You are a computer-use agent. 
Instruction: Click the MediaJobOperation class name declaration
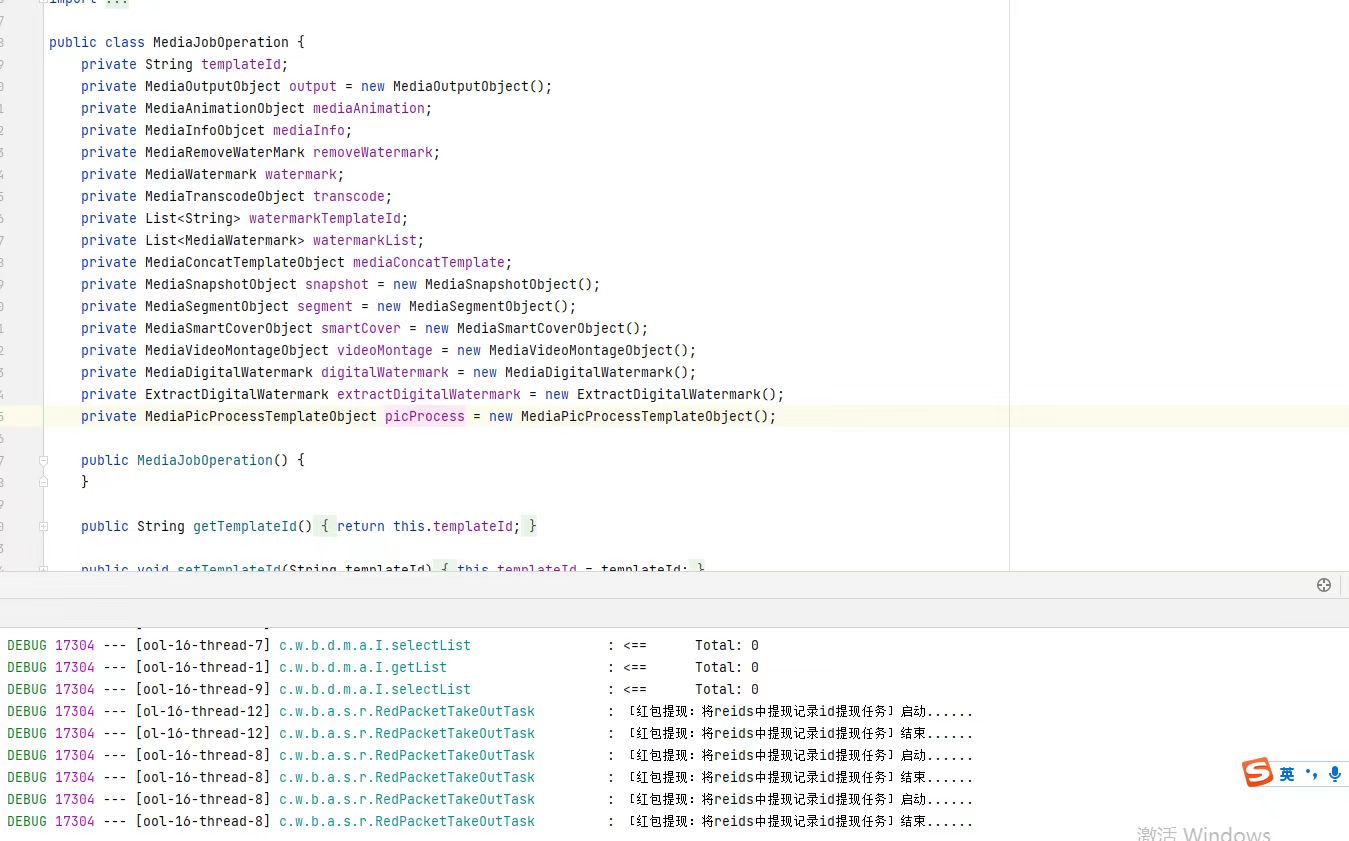click(x=220, y=42)
